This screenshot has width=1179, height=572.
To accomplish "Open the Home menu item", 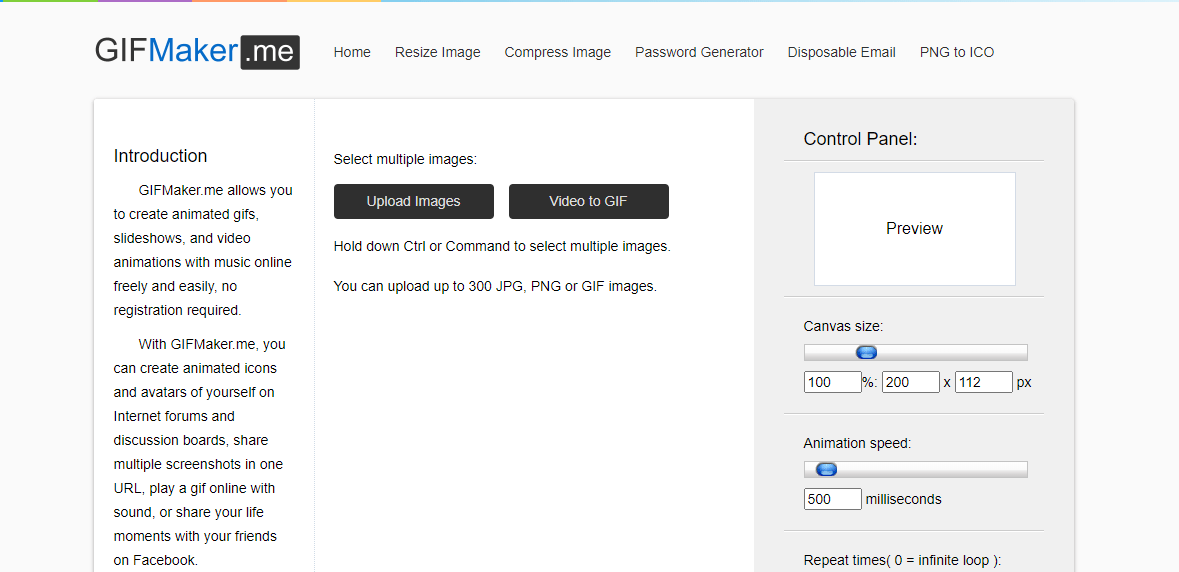I will pos(352,52).
